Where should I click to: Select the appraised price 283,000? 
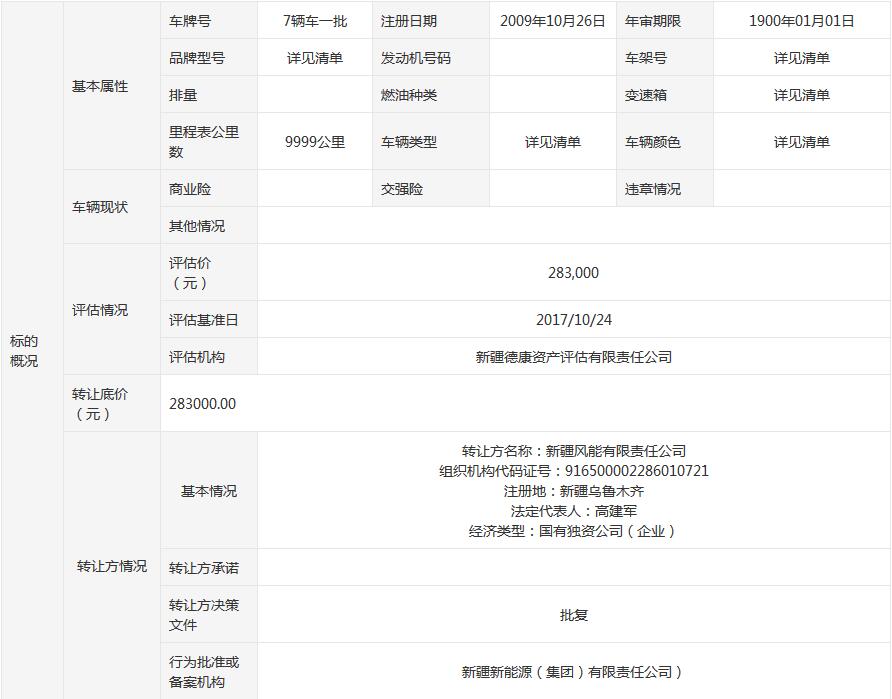(573, 272)
